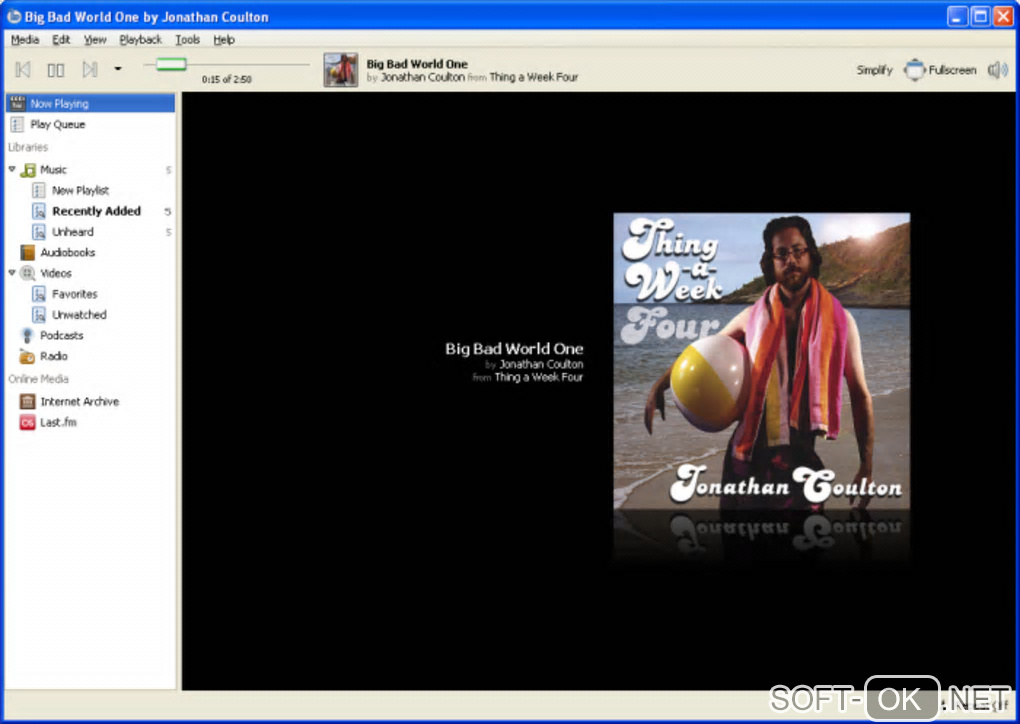
Task: Open the Audiobooks library
Action: pyautogui.click(x=68, y=252)
